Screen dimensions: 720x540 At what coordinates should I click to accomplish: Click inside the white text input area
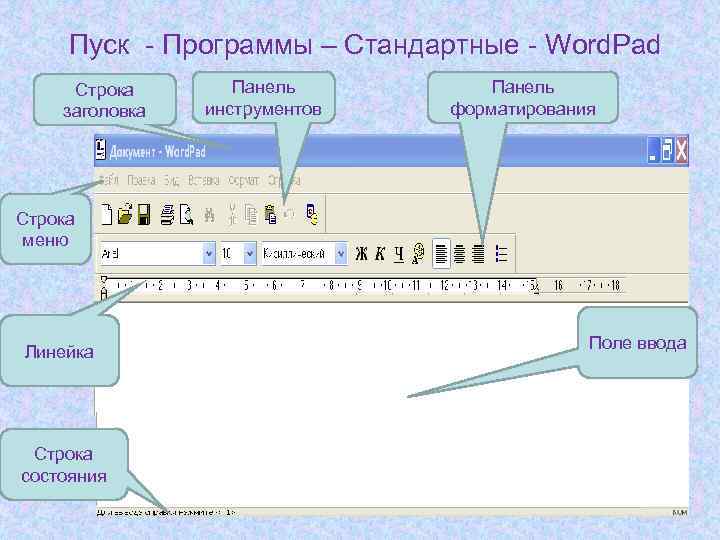[392, 404]
